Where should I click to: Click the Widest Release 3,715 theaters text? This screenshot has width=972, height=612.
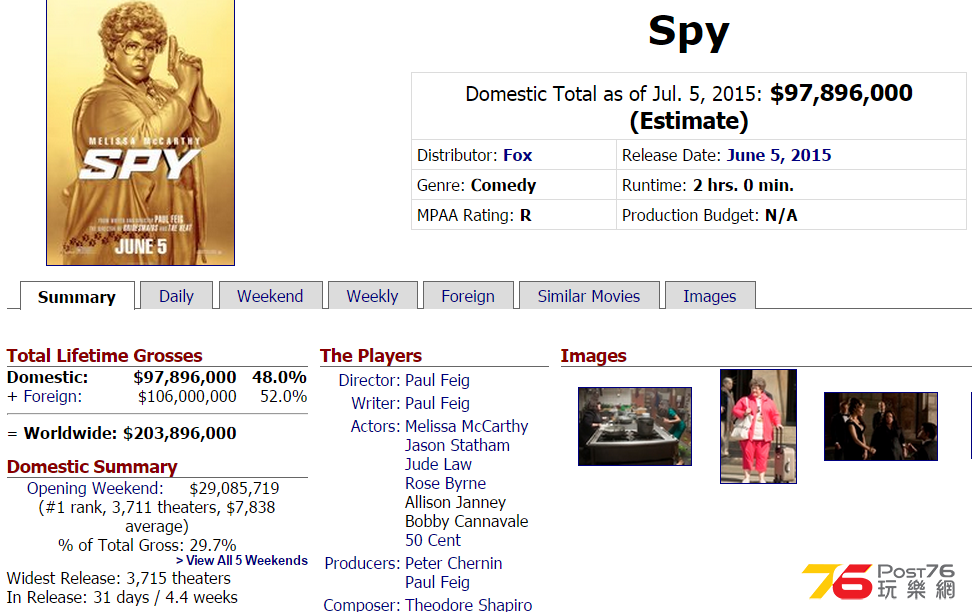(x=119, y=578)
